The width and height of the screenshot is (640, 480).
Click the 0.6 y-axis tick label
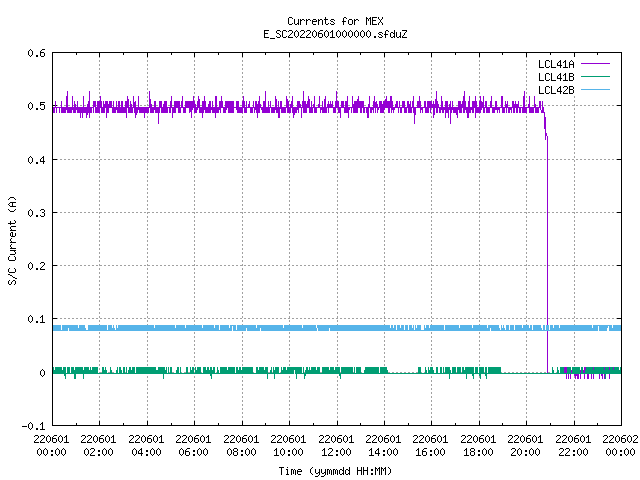tap(36, 53)
